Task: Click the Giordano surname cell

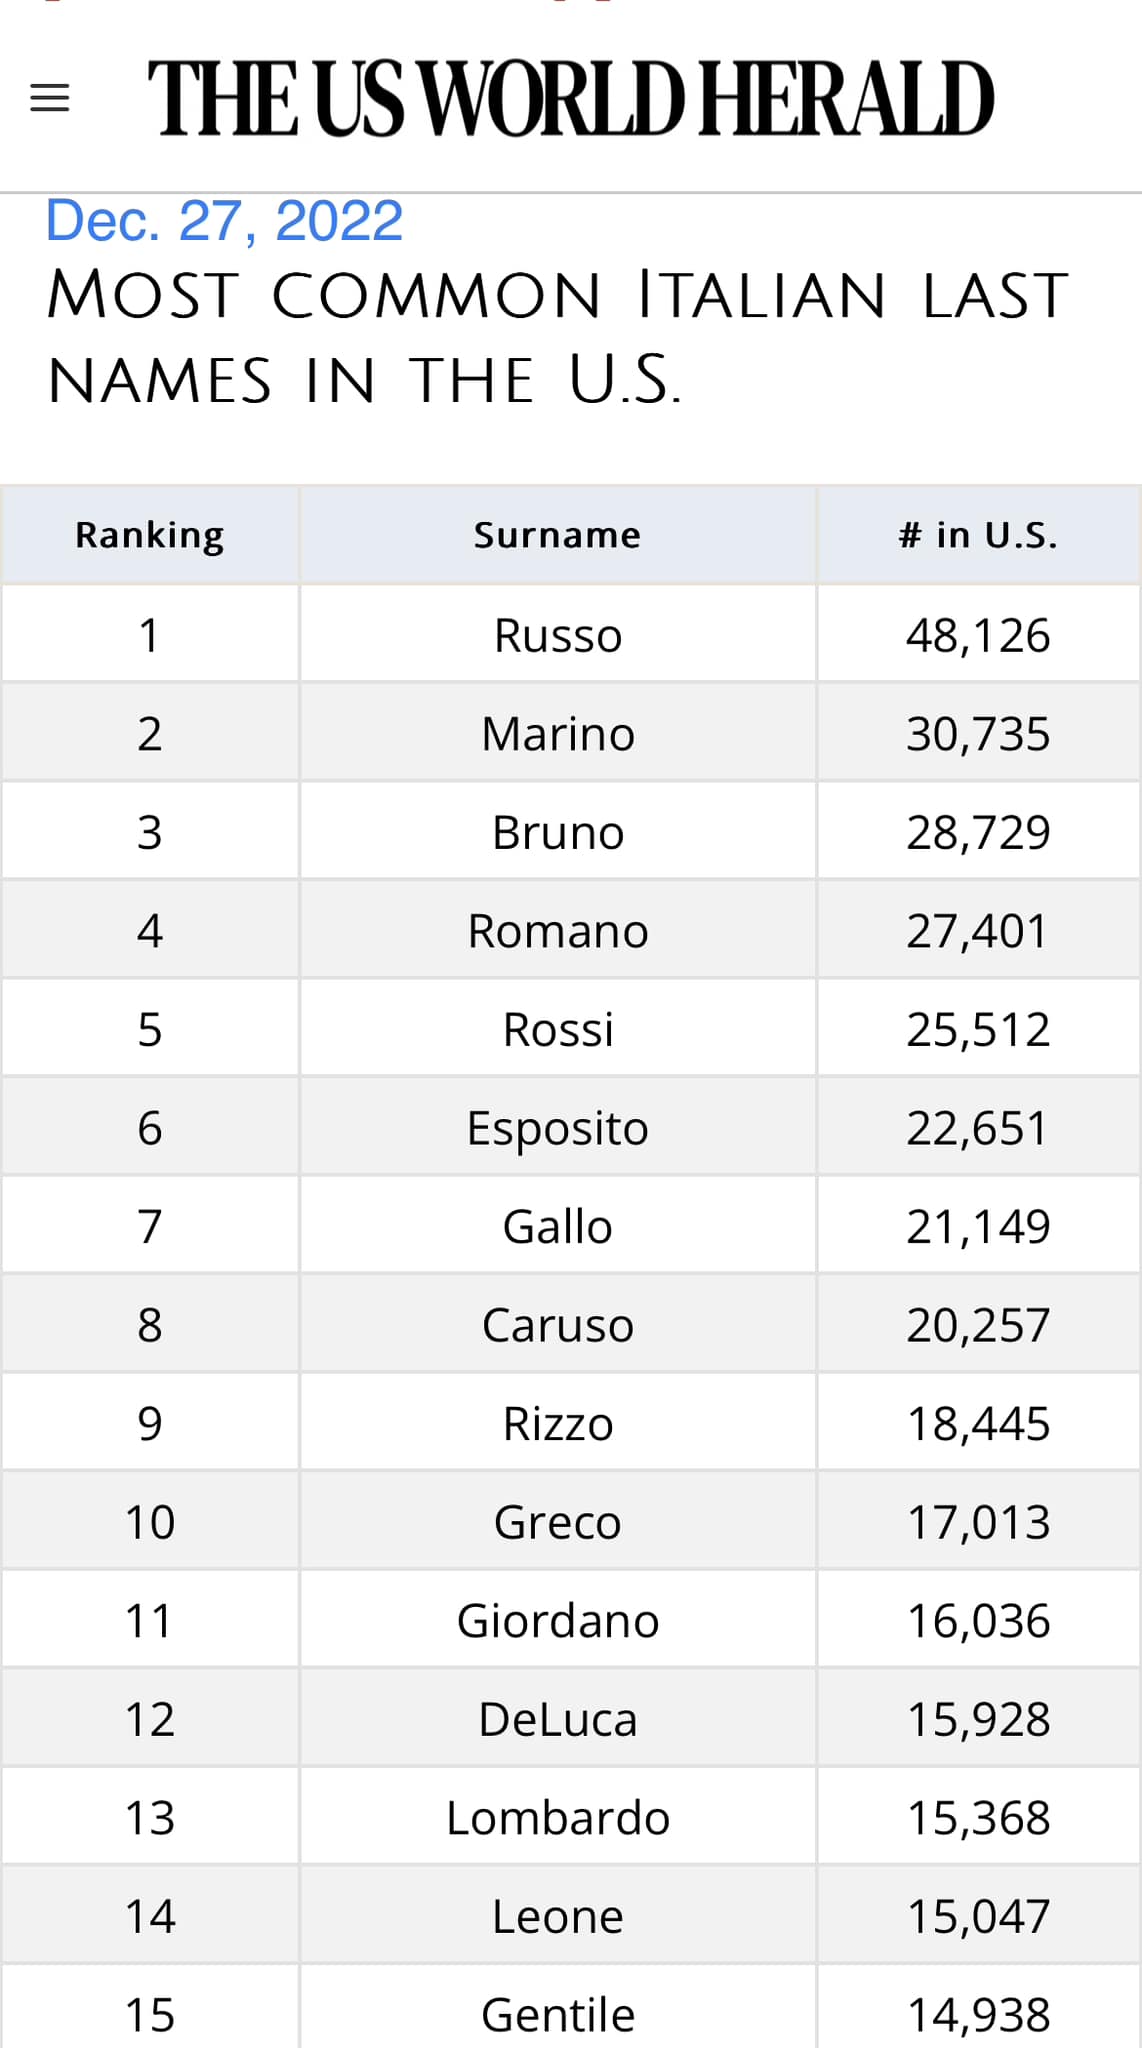Action: click(558, 1620)
